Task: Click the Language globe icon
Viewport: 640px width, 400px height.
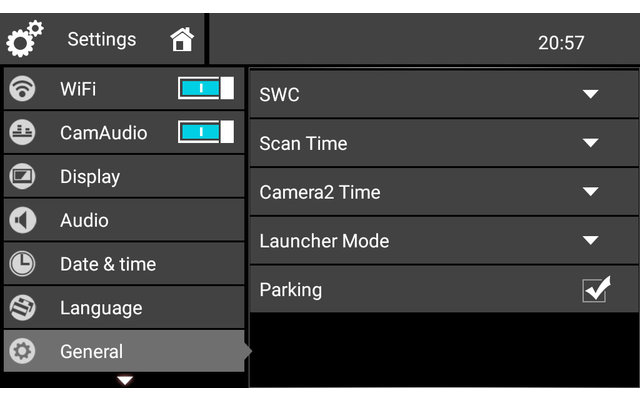Action: [x=22, y=308]
